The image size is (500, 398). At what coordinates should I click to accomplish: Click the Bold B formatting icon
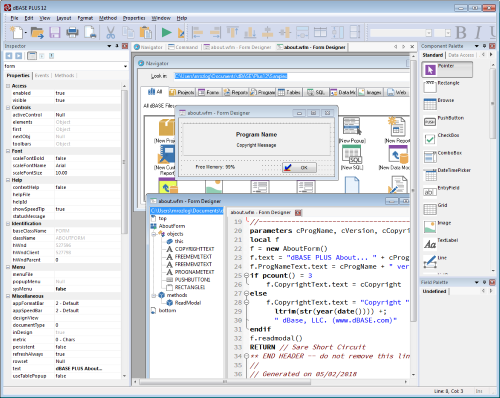(x=461, y=32)
